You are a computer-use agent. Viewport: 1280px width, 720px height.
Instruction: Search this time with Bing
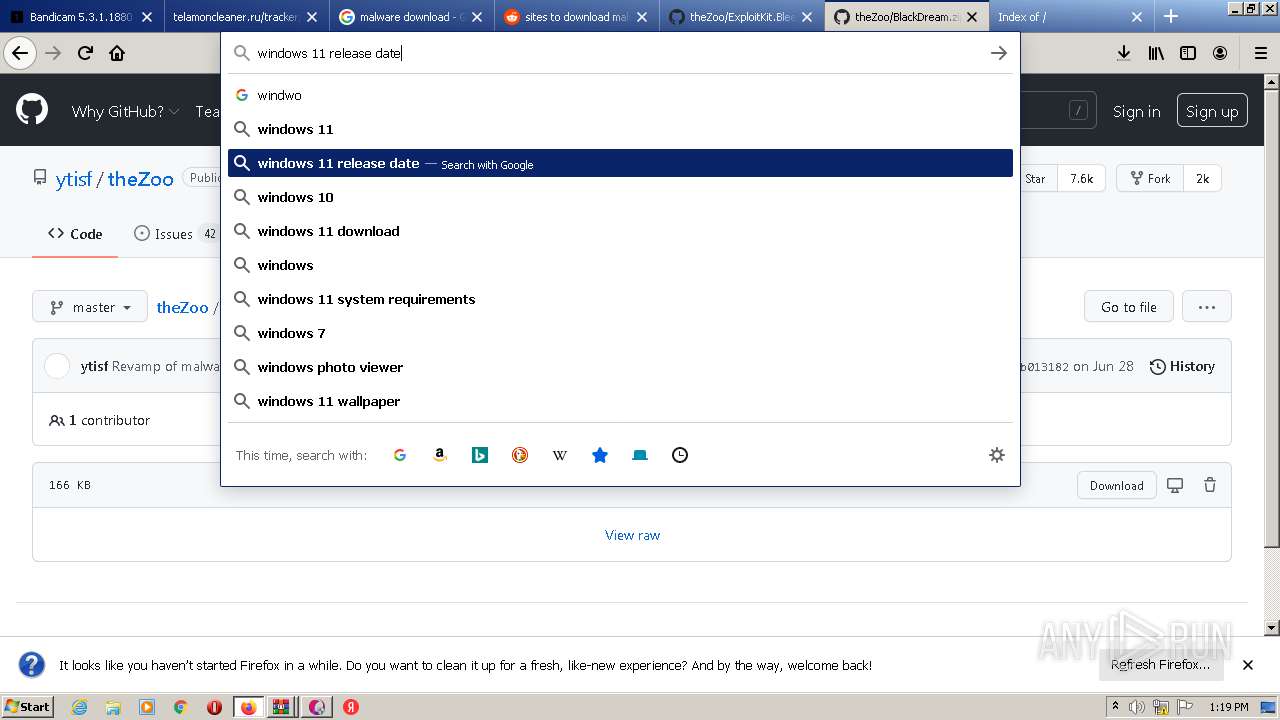(480, 455)
